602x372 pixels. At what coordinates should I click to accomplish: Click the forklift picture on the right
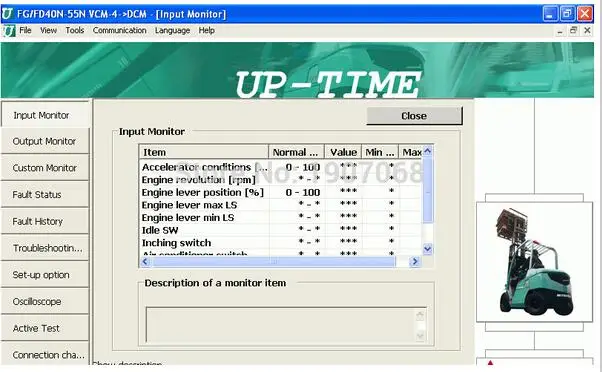tap(534, 262)
